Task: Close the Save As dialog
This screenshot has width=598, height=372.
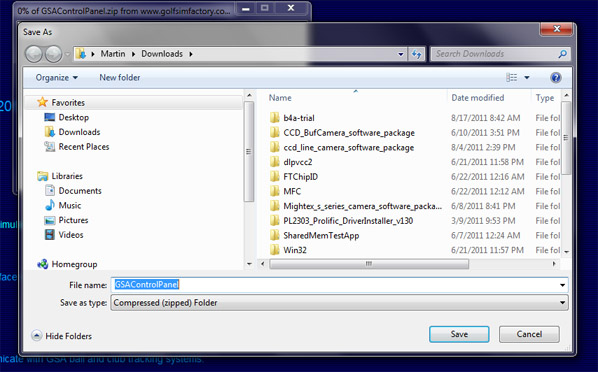Action: [556, 29]
